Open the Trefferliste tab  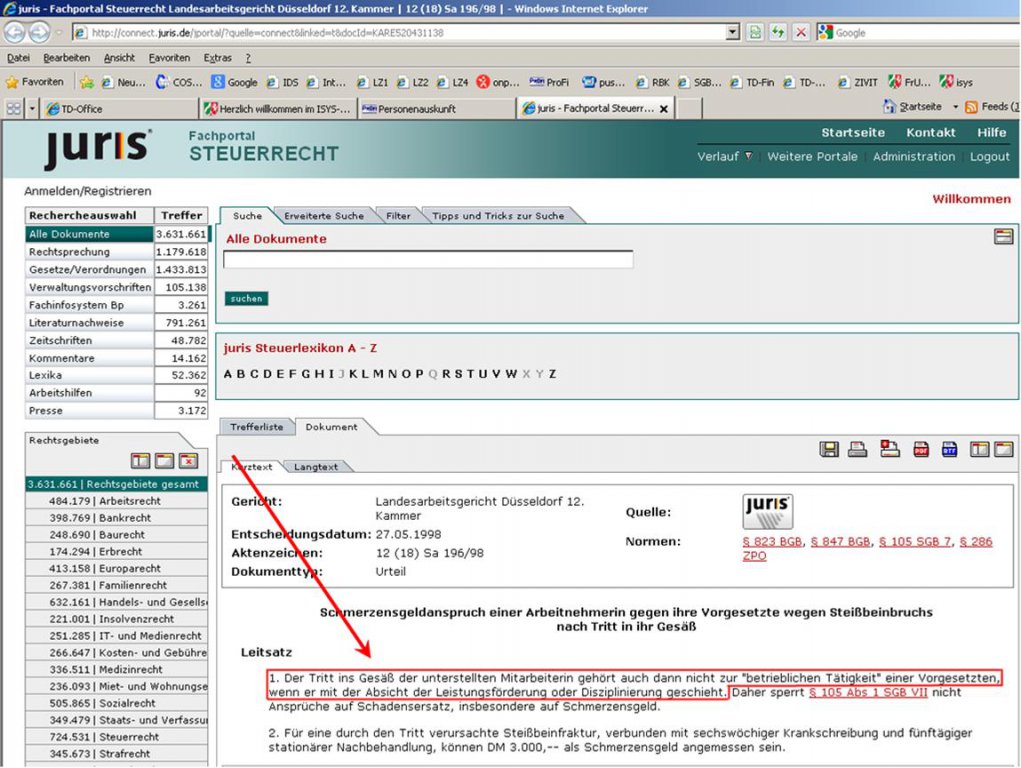(257, 427)
